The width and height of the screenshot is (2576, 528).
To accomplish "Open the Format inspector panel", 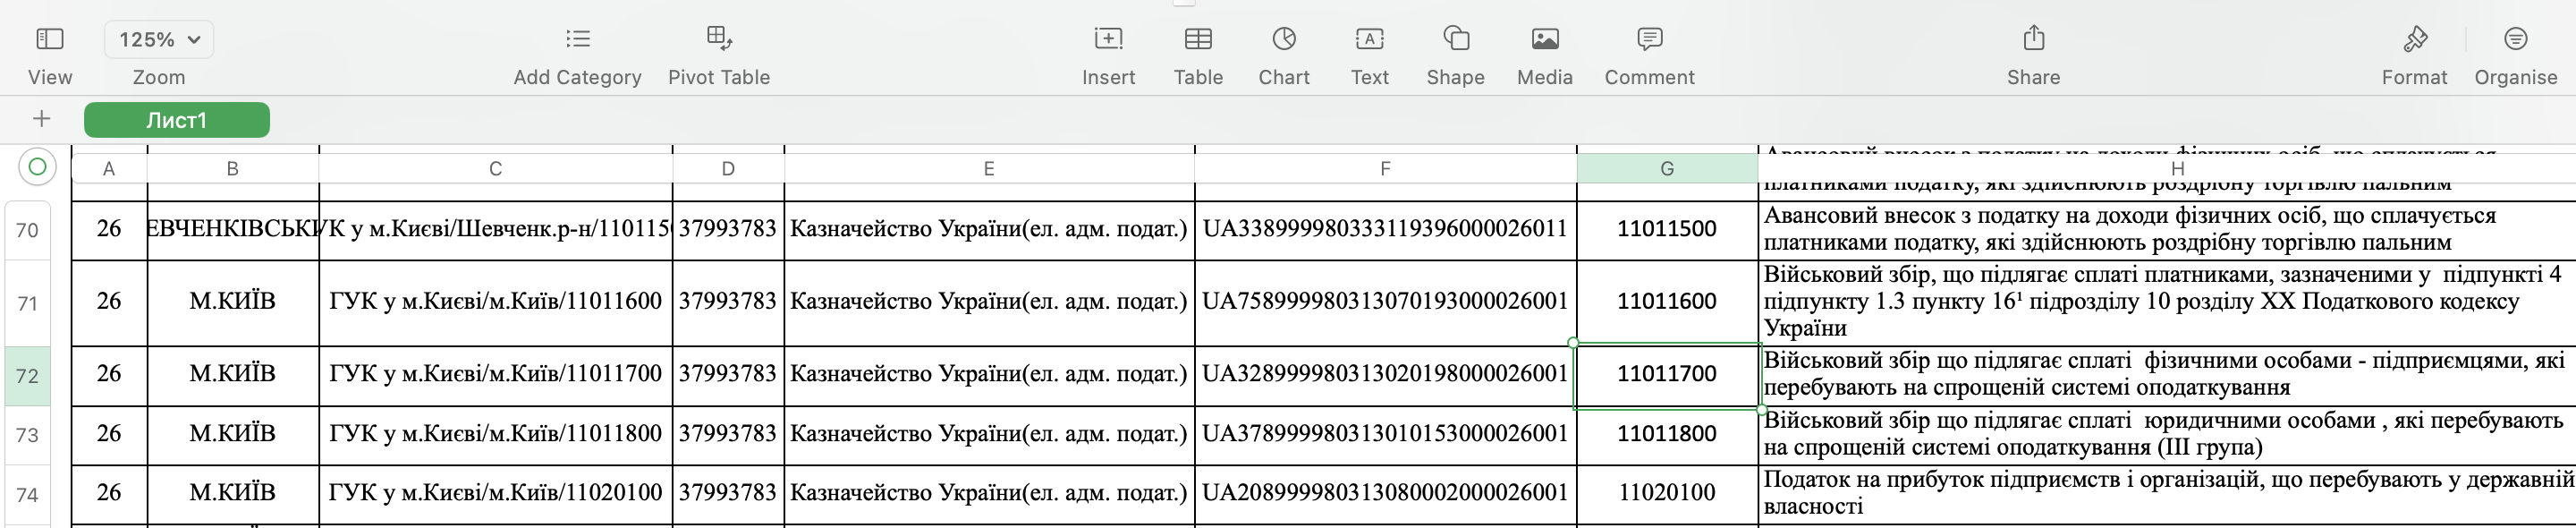I will tap(2414, 40).
